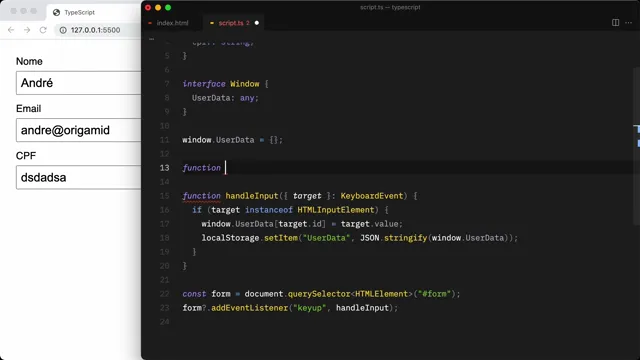The width and height of the screenshot is (640, 360).
Task: Click 'KeyboardEvent' type on line 15
Action: click(x=372, y=196)
